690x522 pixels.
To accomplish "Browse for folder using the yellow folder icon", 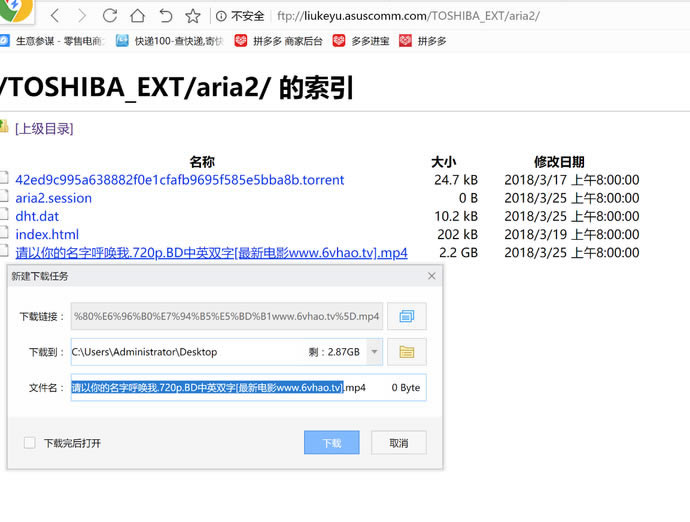I will click(406, 352).
